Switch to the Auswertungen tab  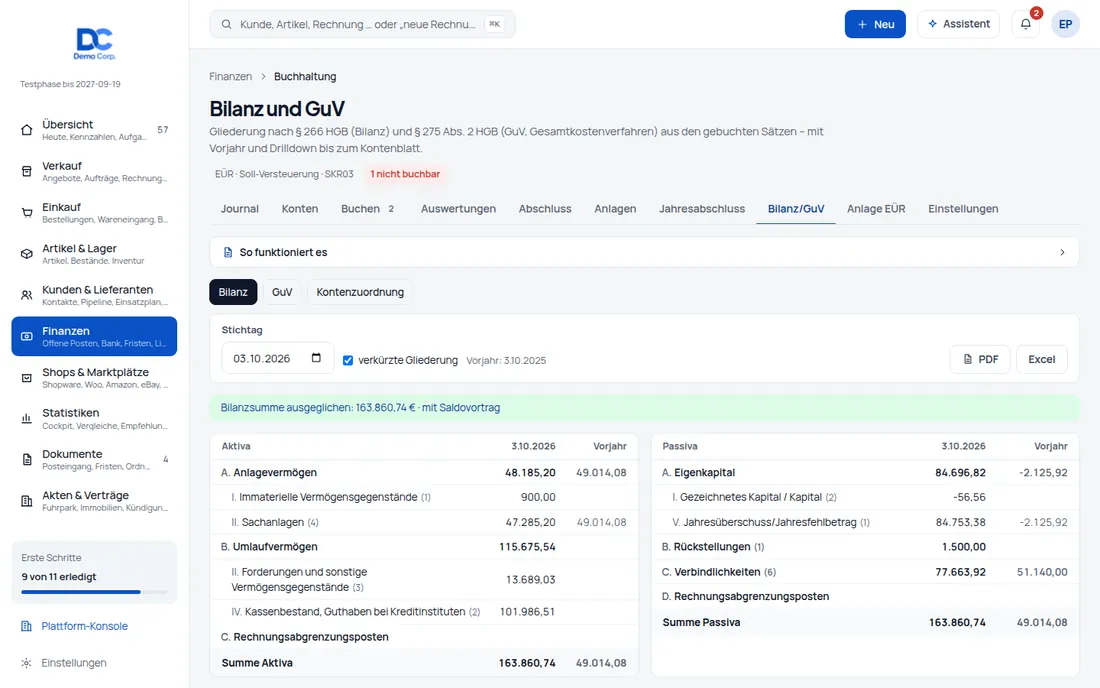click(458, 209)
